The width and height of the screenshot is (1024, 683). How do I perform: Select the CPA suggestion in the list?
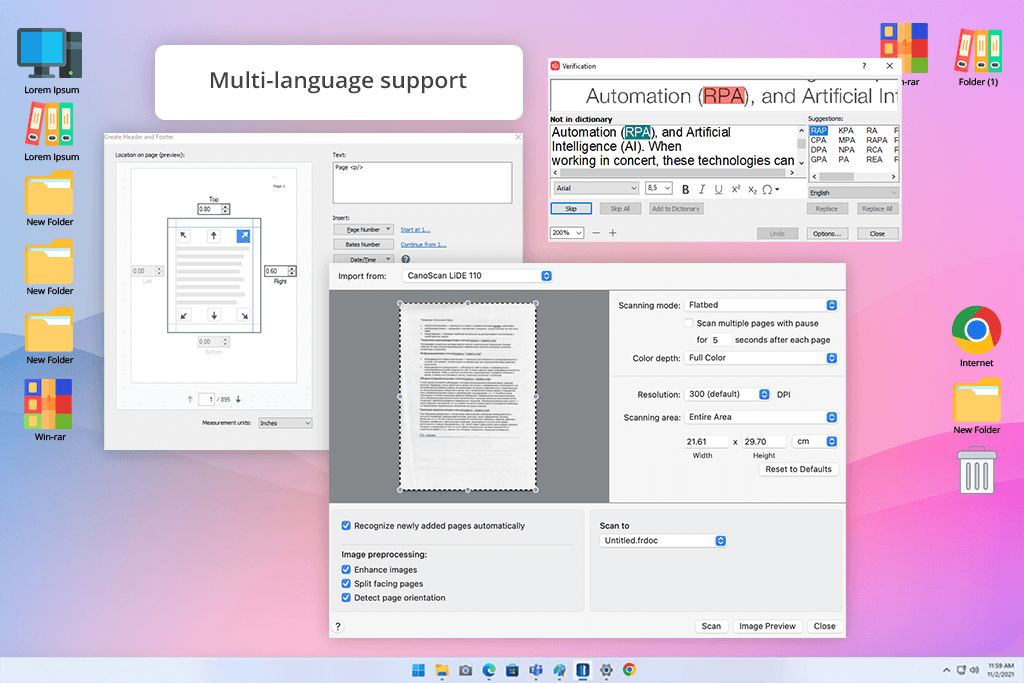[x=818, y=140]
